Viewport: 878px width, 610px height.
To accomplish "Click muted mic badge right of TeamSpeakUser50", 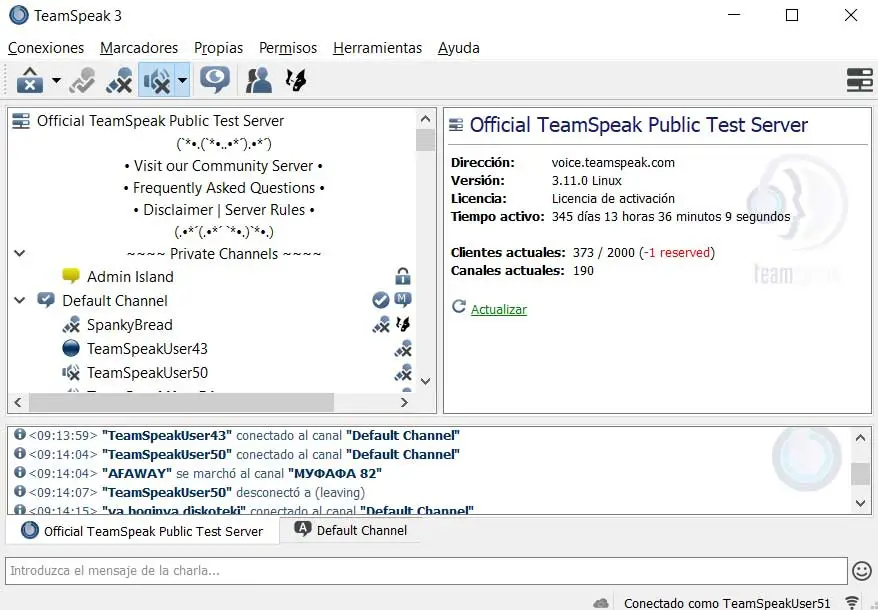I will [x=403, y=372].
